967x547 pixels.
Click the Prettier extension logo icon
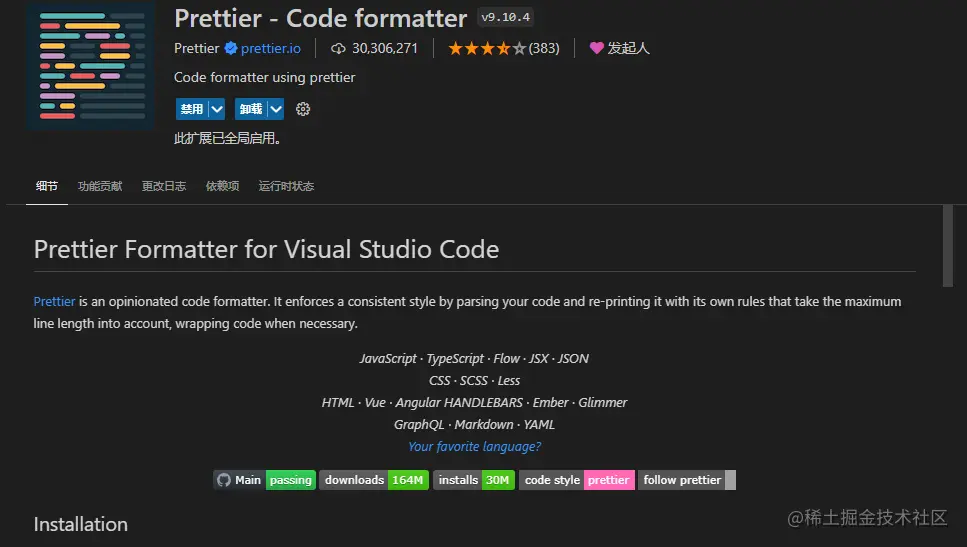(90, 66)
